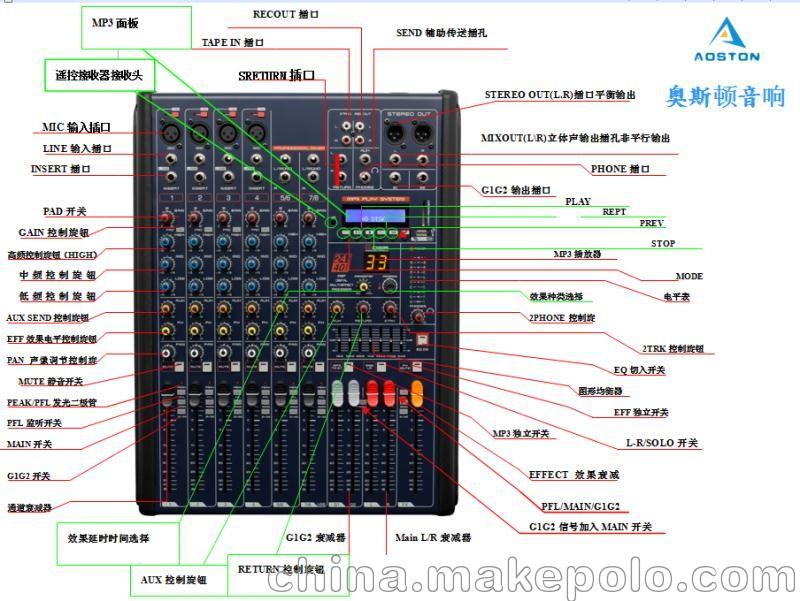Click channel 4 XLR mic input jack
The image size is (800, 601).
256,133
